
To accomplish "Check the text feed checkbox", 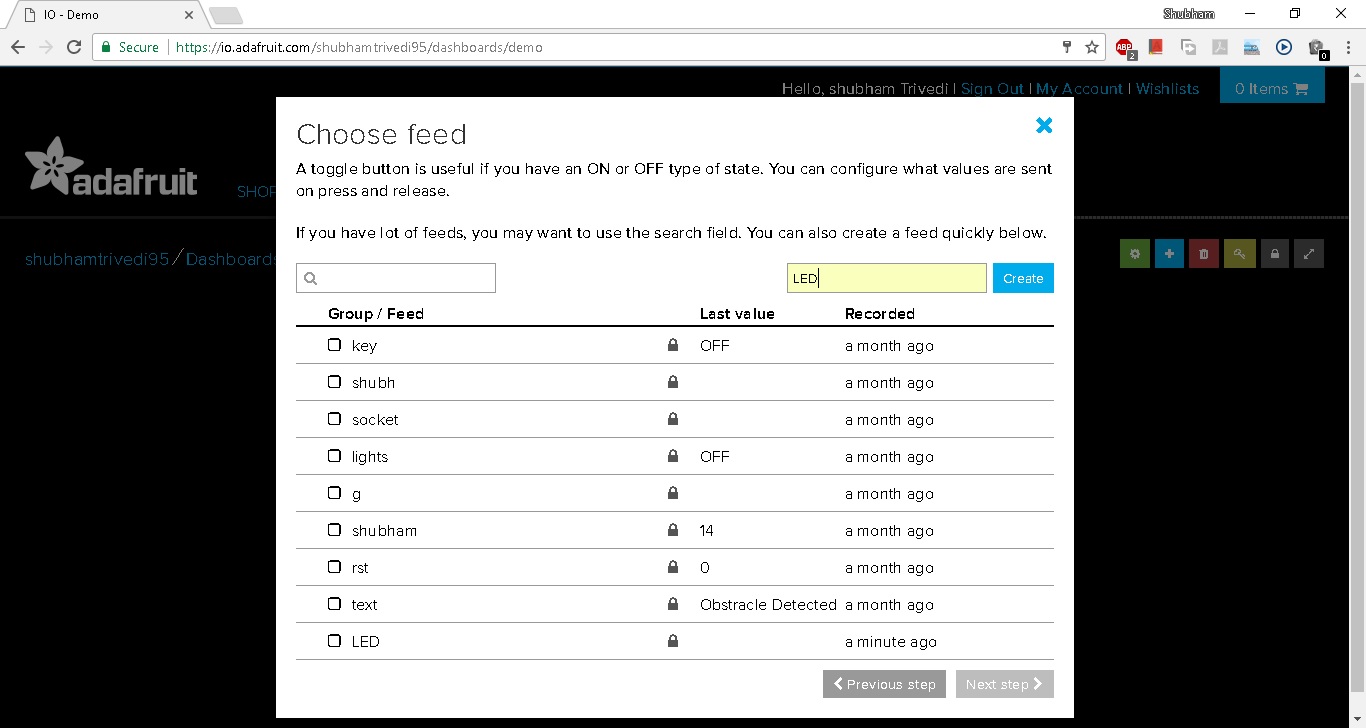I will point(335,604).
